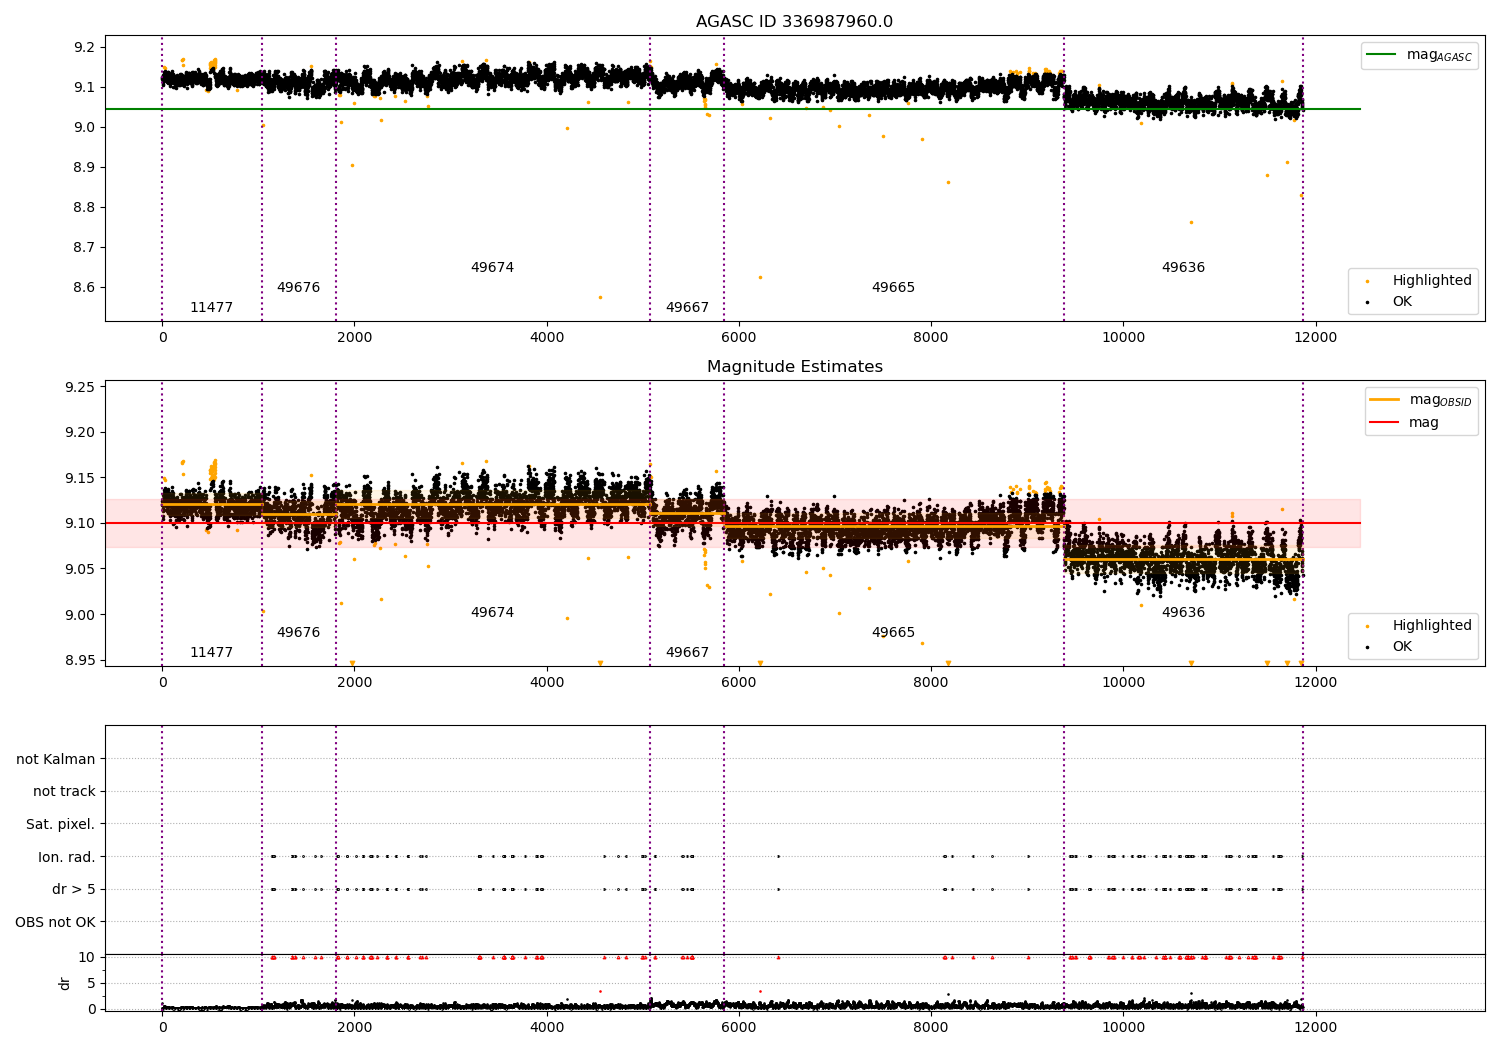The width and height of the screenshot is (1500, 1050).
Task: Click the y-axis tick 10 in dr panel
Action: 87,957
